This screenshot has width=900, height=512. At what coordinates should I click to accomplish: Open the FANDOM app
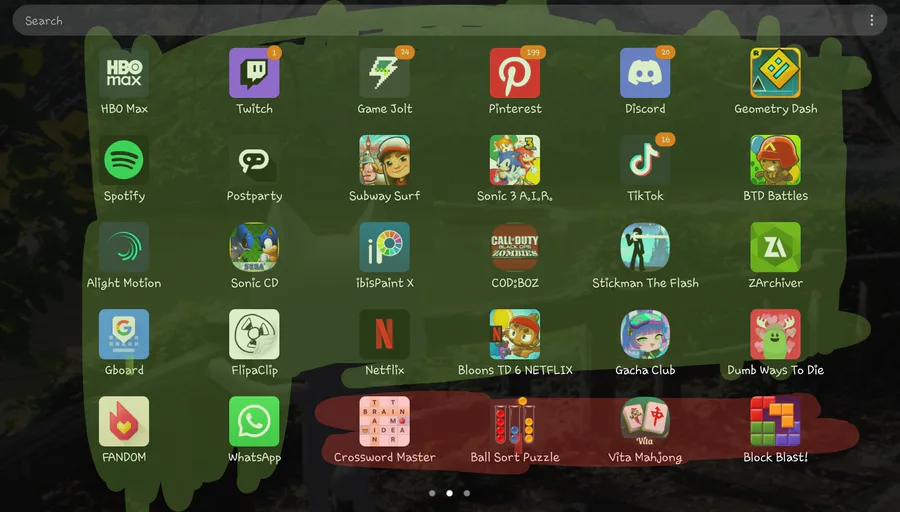click(x=124, y=422)
